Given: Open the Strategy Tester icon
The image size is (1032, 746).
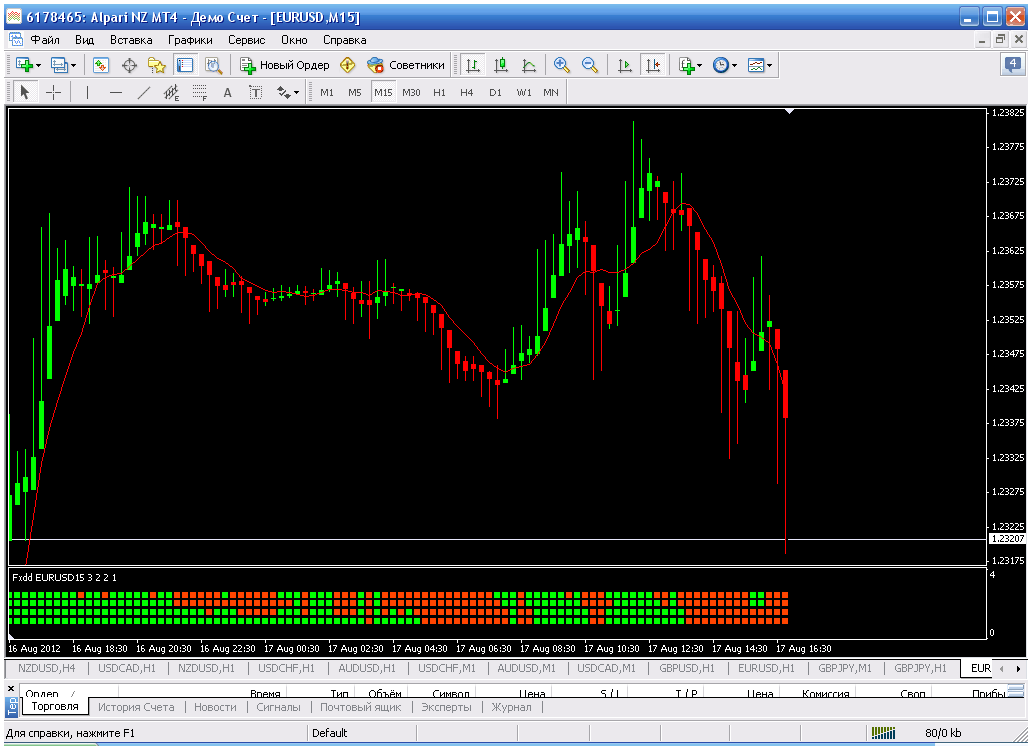Looking at the screenshot, I should (x=213, y=65).
